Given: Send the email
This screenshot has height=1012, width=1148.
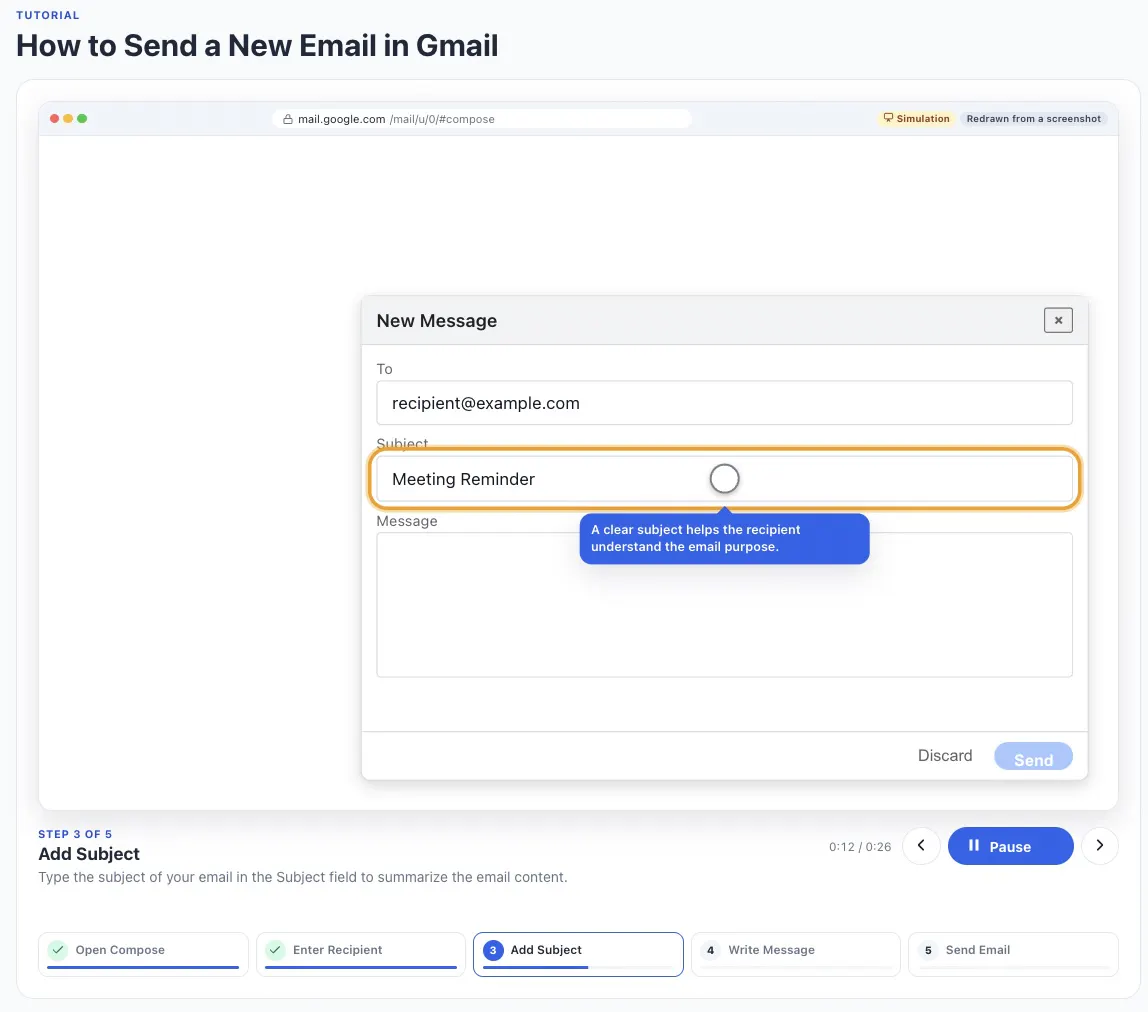Looking at the screenshot, I should click(x=1033, y=756).
